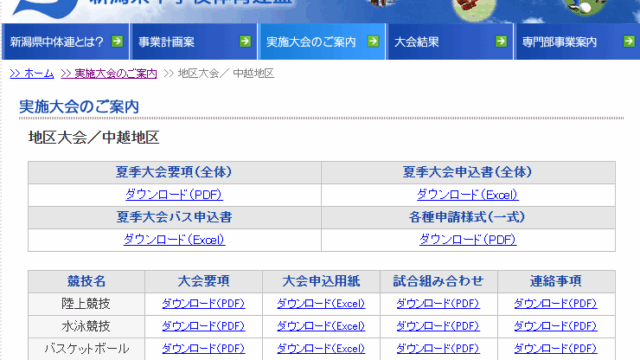Click green arrow icon beside 大会結果
640x360 pixels.
click(501, 41)
